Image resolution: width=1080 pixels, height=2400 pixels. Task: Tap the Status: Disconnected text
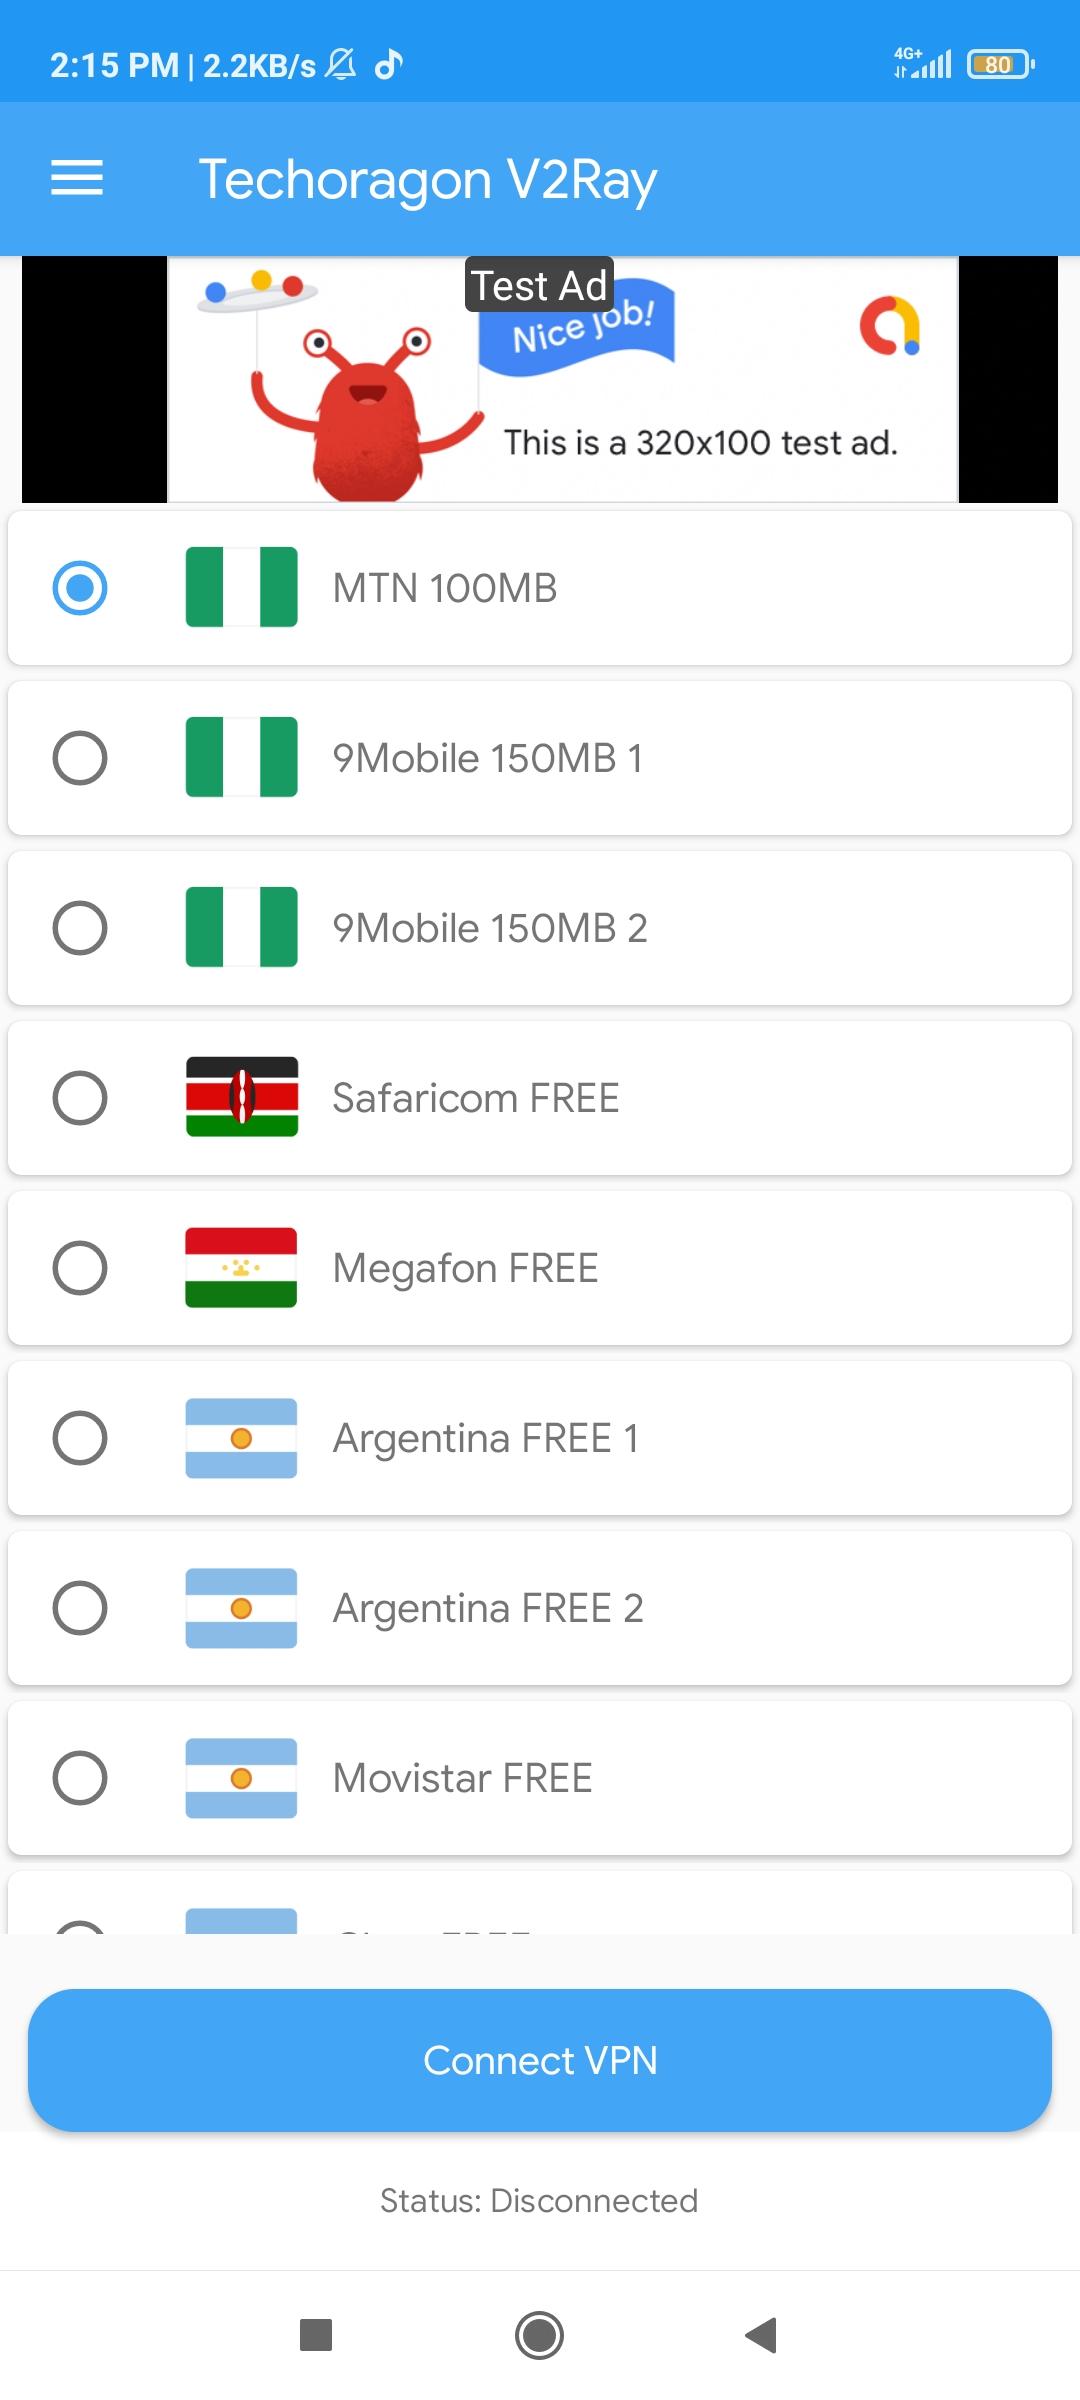click(x=539, y=2200)
